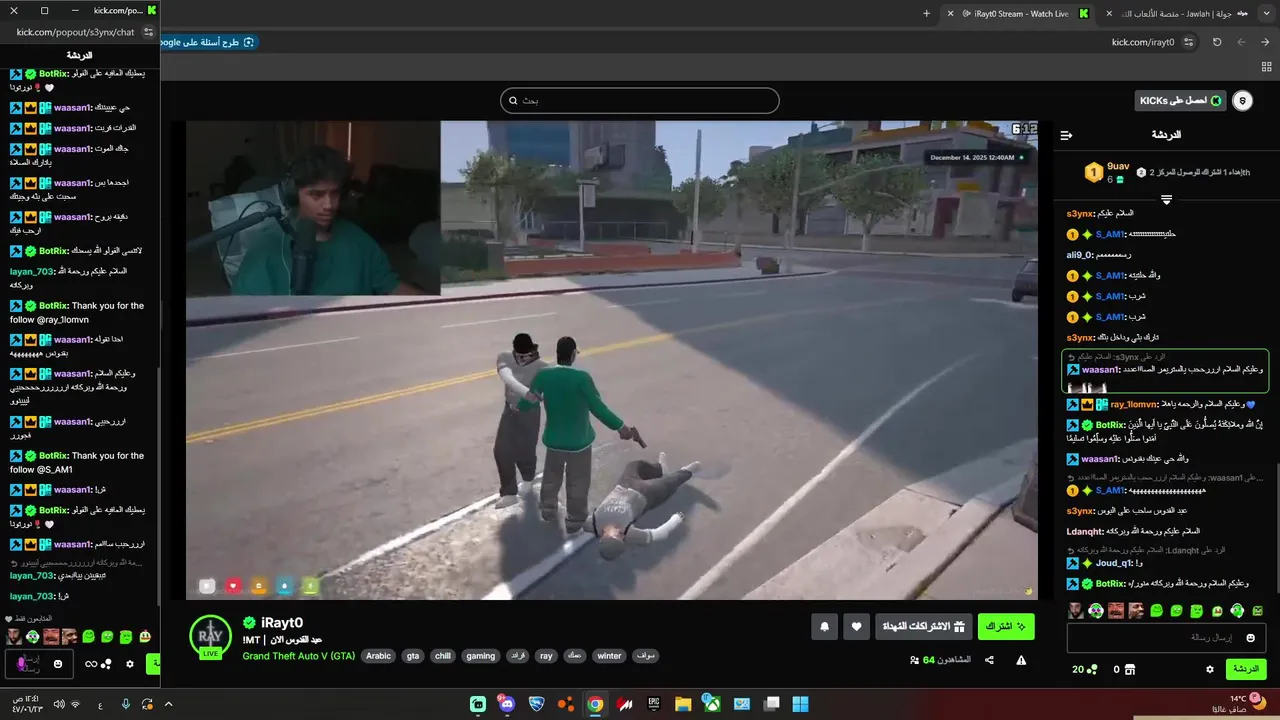Click the gaming tag chip

point(481,656)
